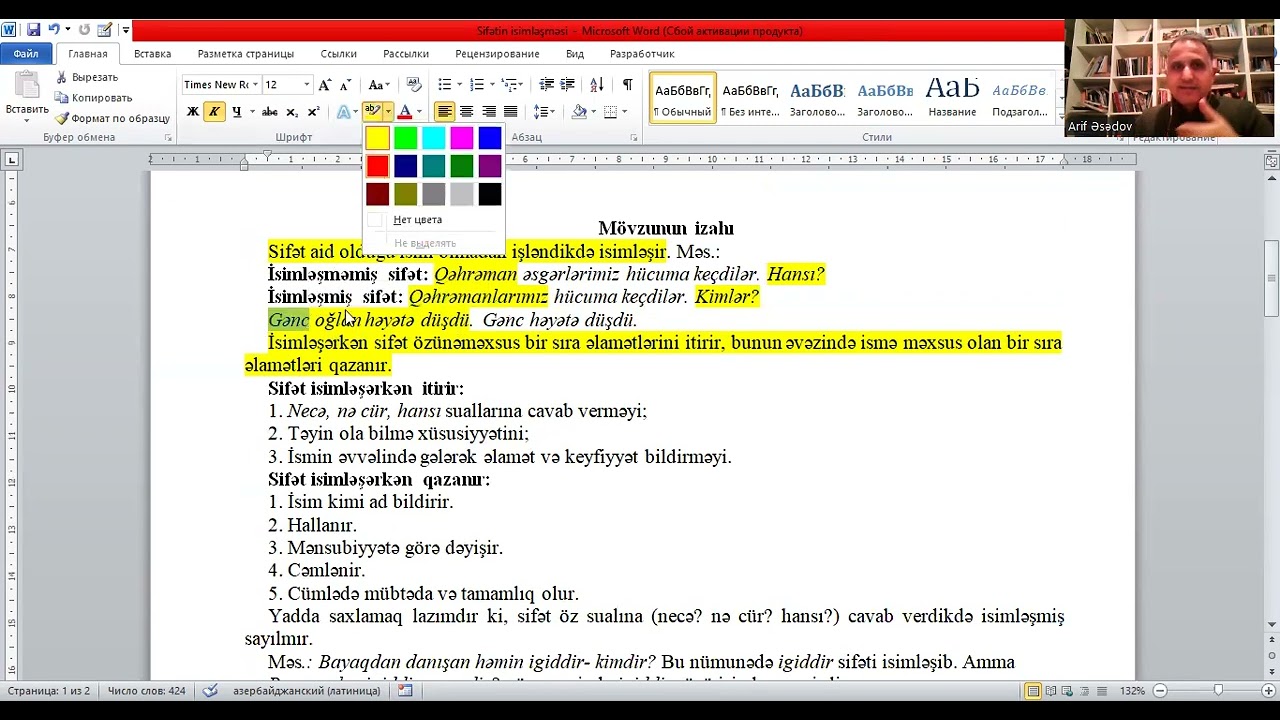
Task: Choose Нет цвета option
Action: (x=417, y=220)
